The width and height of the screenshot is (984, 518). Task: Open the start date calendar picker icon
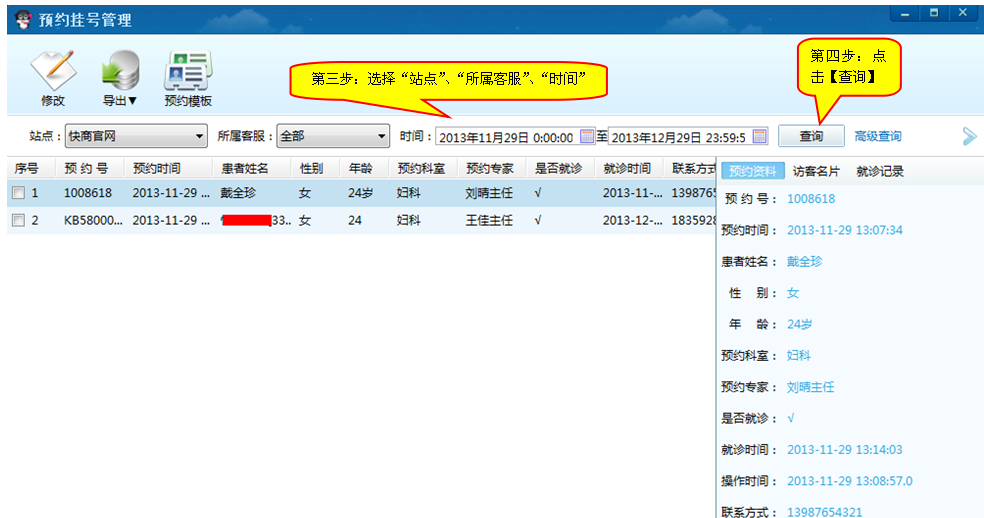[587, 136]
